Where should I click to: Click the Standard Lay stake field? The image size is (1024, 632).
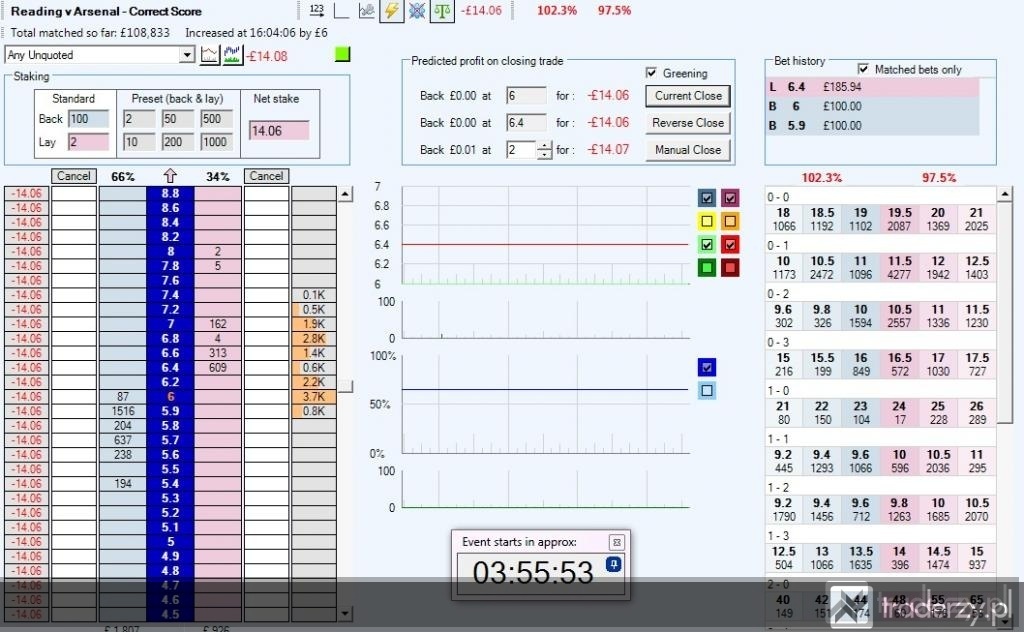pos(89,142)
